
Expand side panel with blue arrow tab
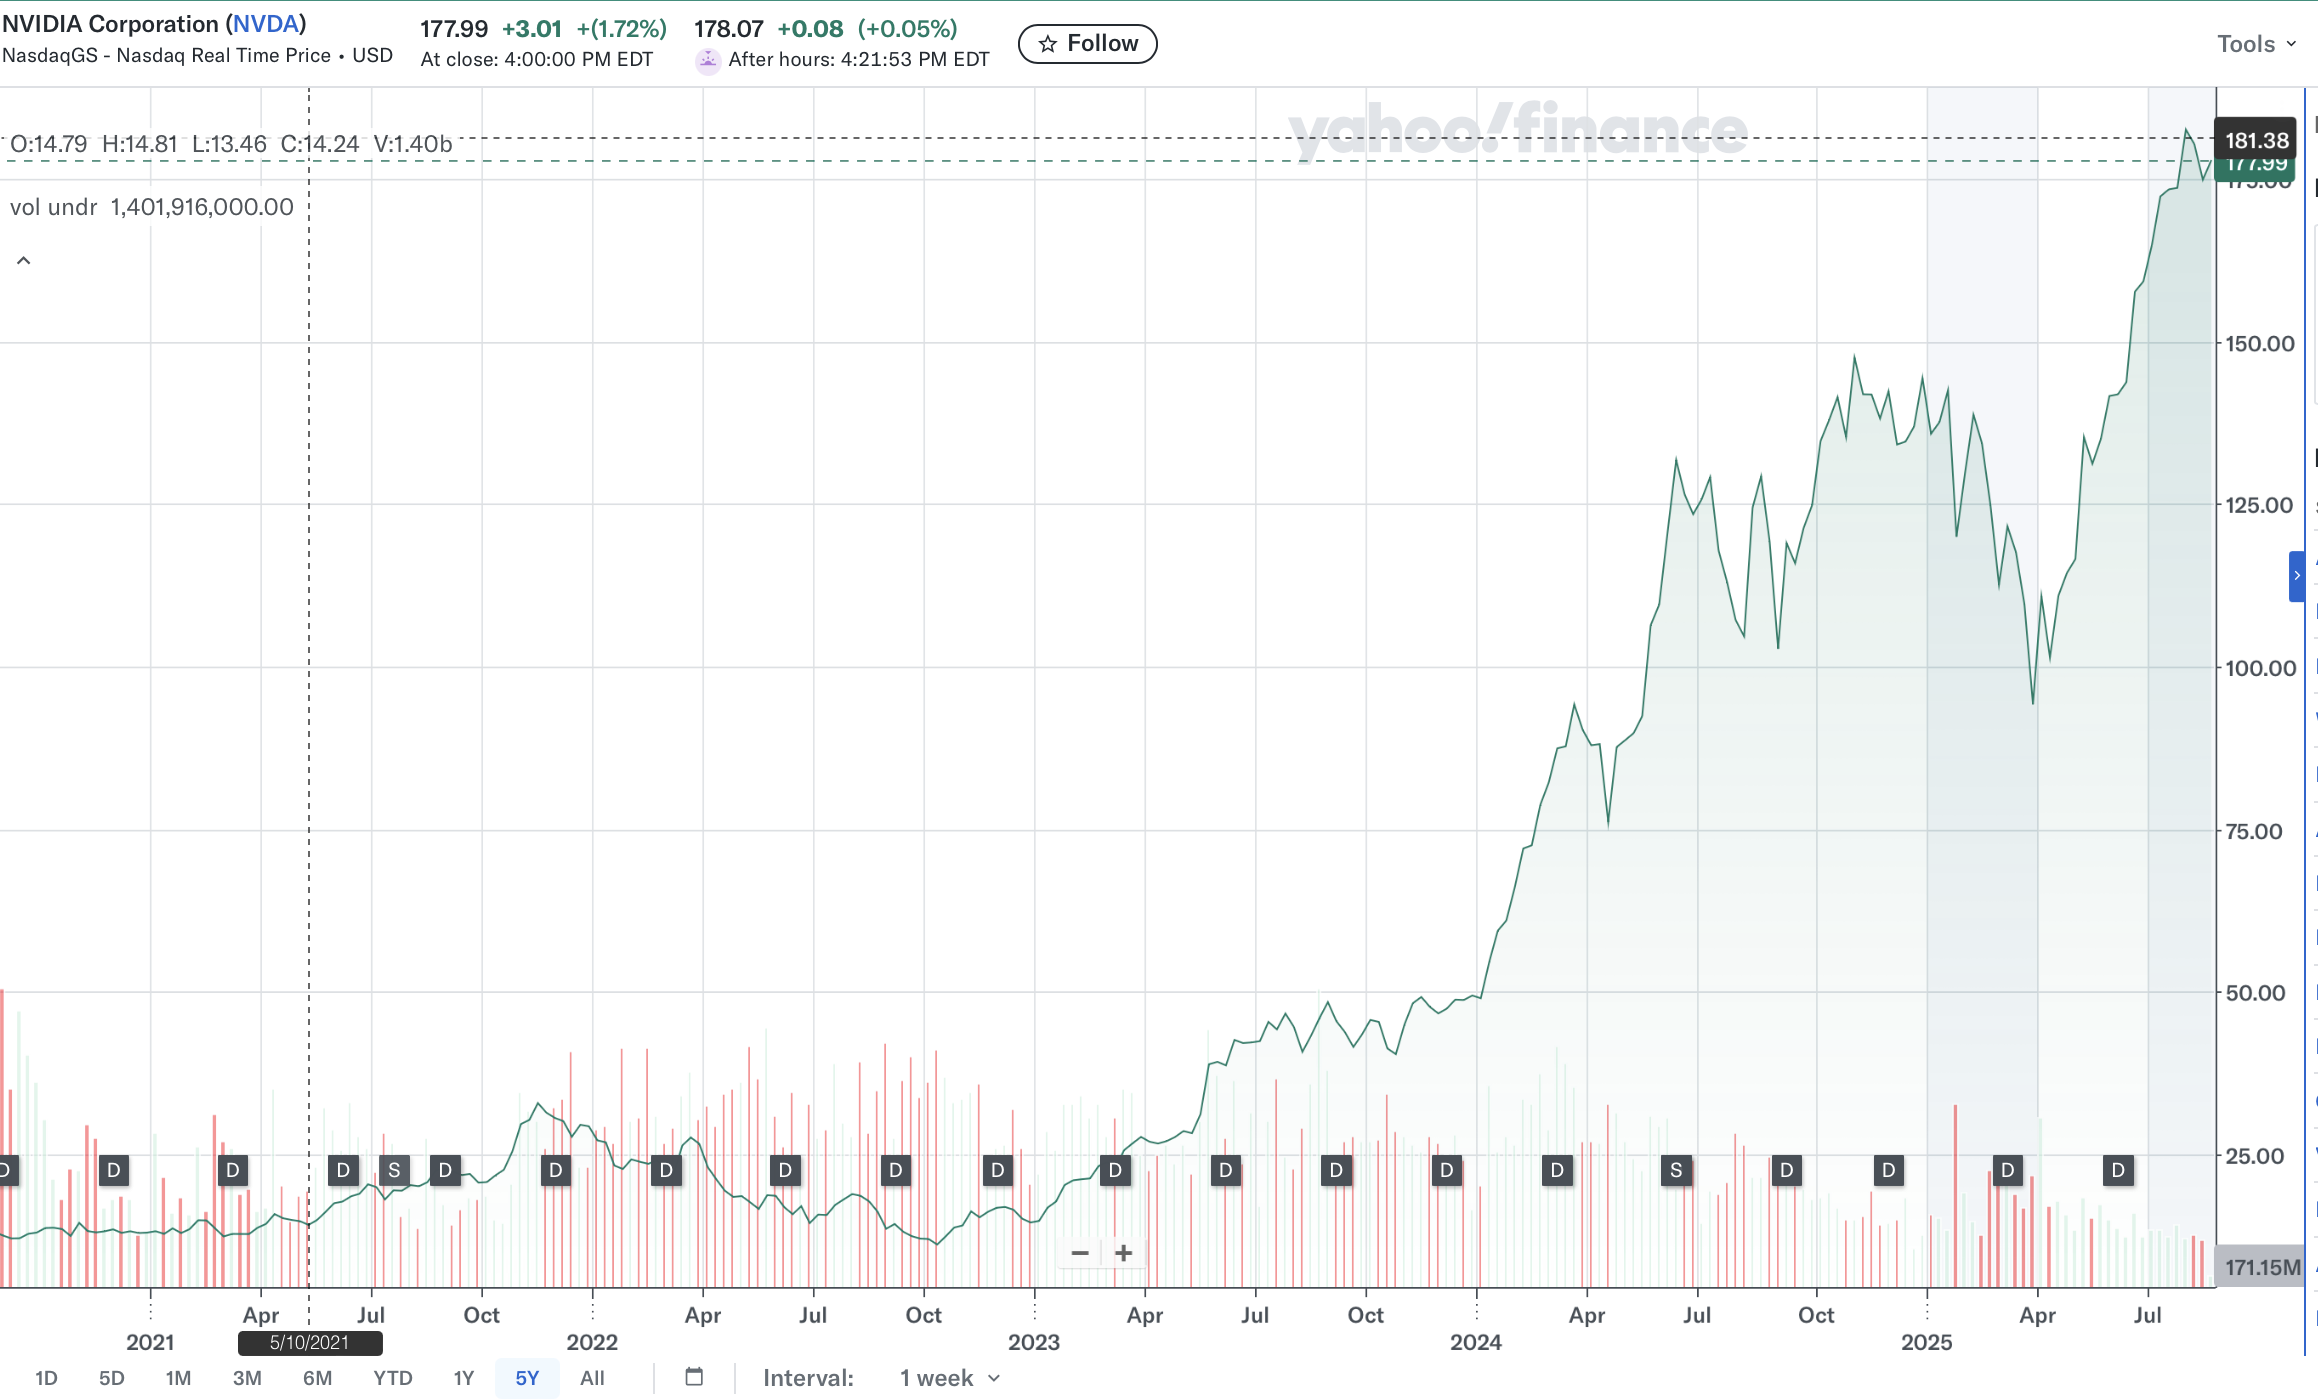pos(2297,576)
